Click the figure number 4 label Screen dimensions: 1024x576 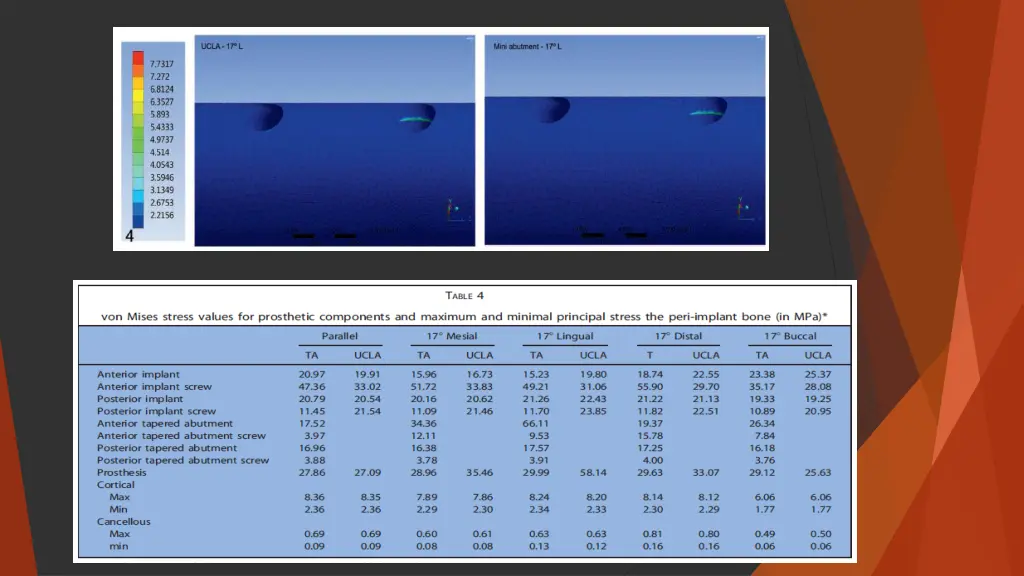click(129, 236)
